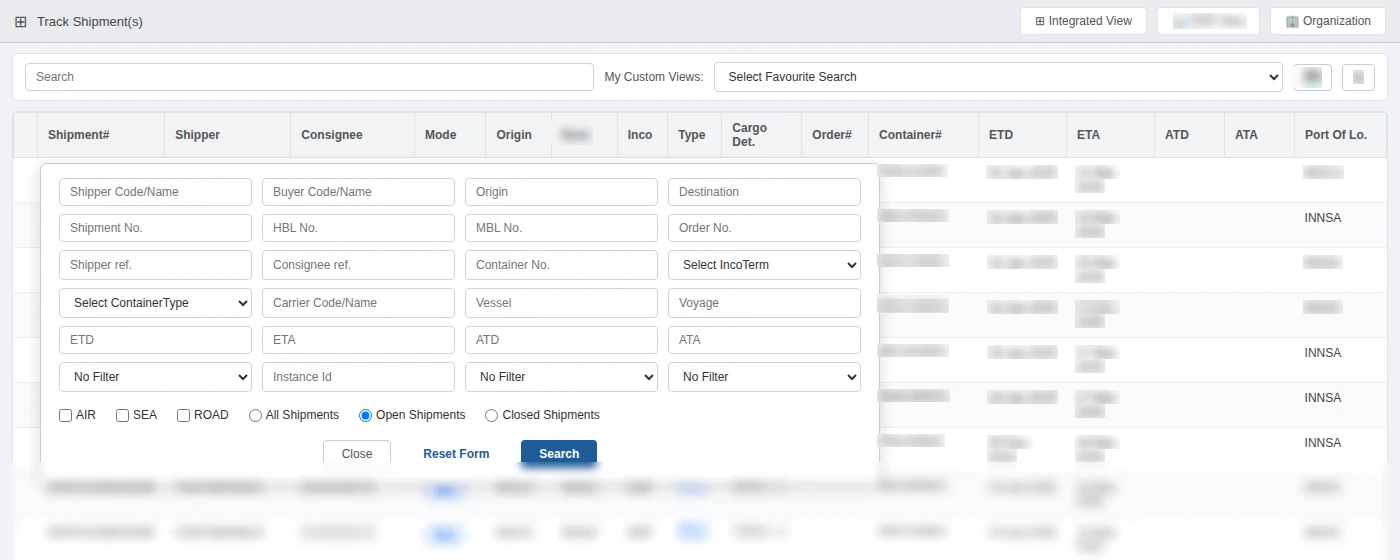Tick the ROAD mode checkbox
Viewport: 1400px width, 560px height.
[184, 415]
